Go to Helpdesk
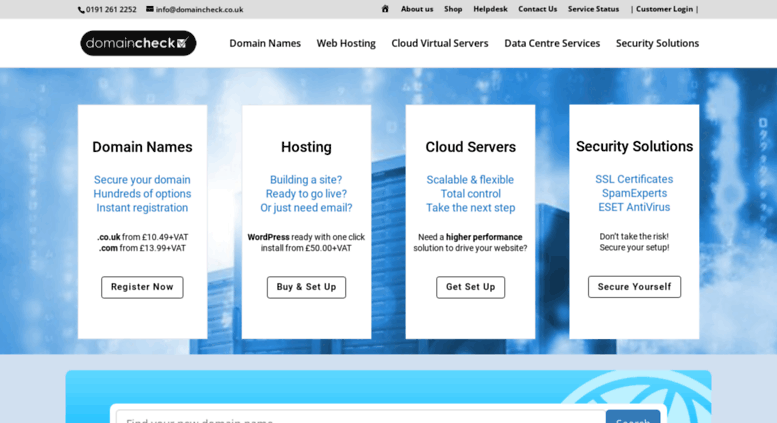The width and height of the screenshot is (777, 423). [490, 9]
